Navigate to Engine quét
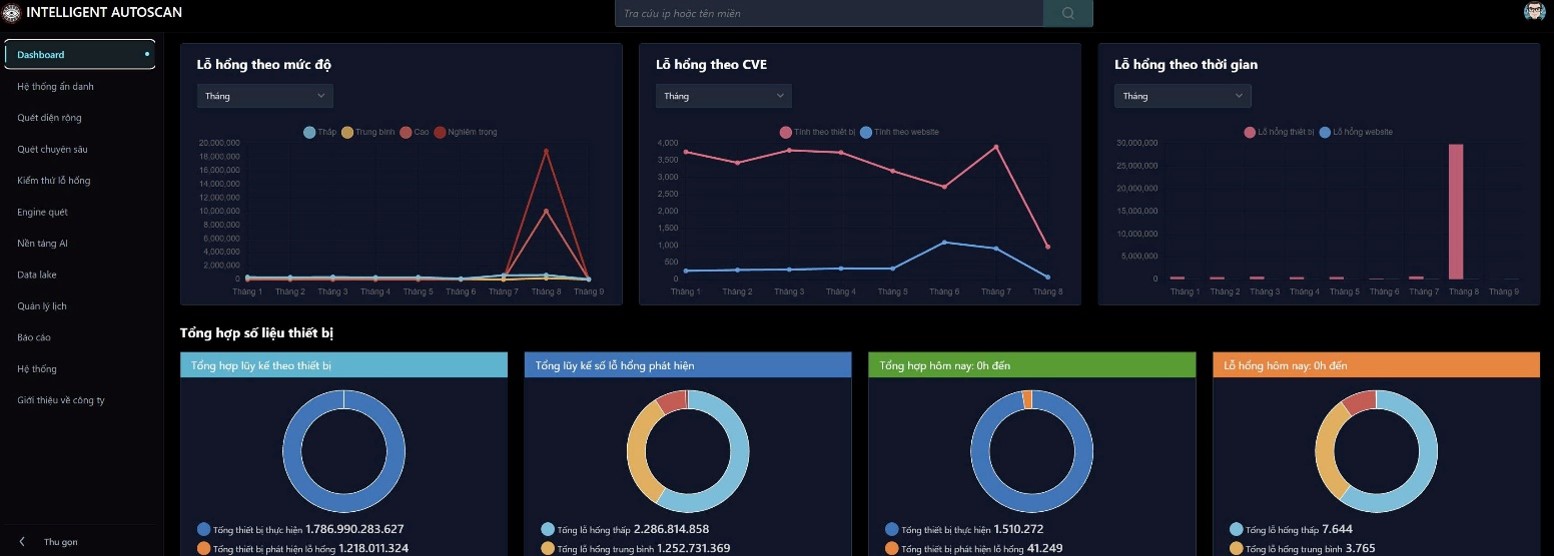 click(42, 212)
